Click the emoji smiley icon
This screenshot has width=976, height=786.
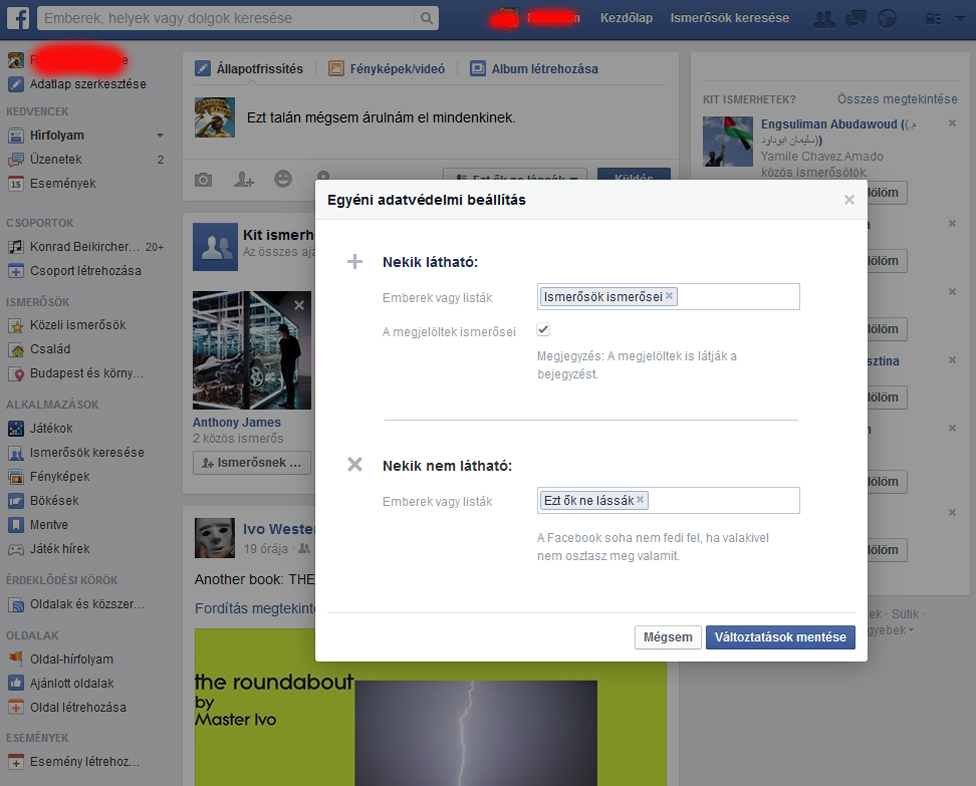click(283, 179)
